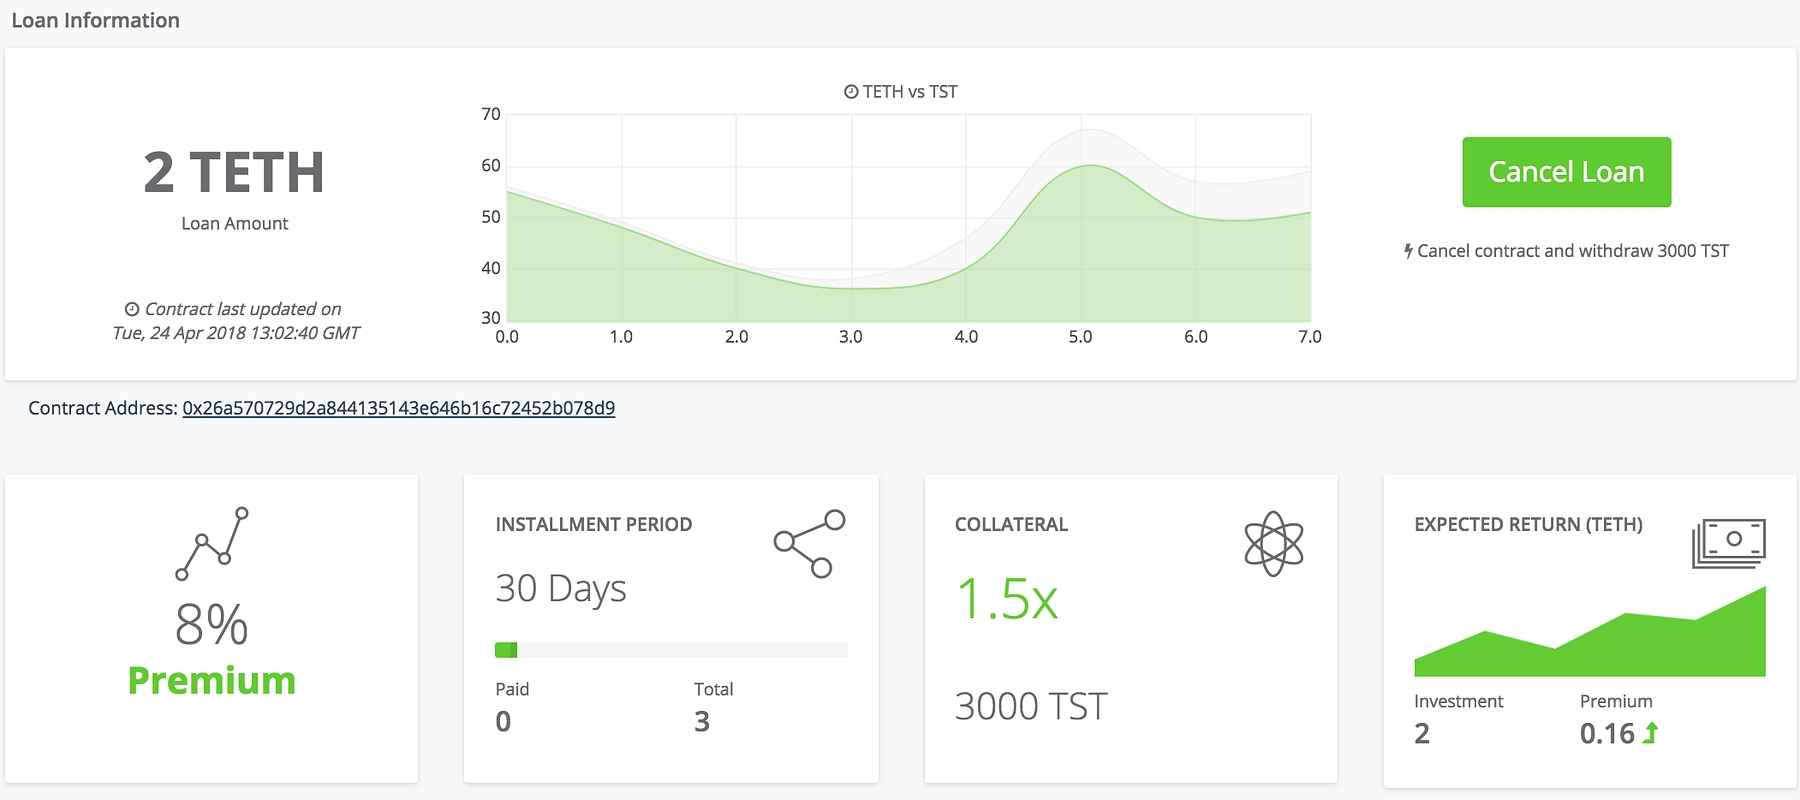Click the 30 Days installment value
This screenshot has height=800, width=1800.
point(561,589)
